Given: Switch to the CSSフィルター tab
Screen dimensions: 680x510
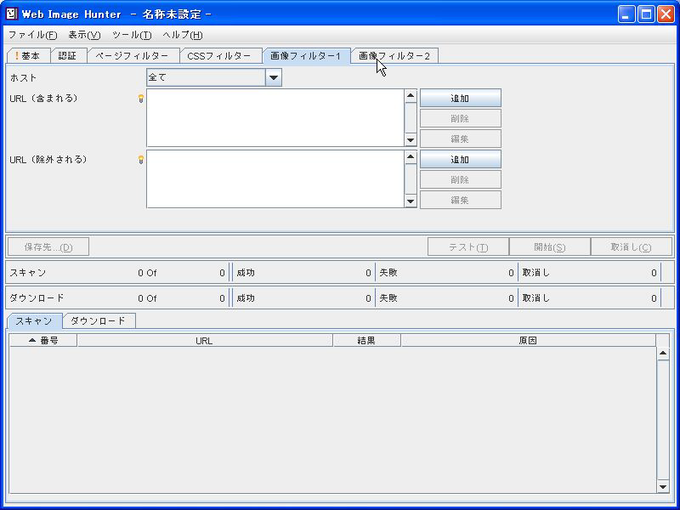Looking at the screenshot, I should coord(219,56).
